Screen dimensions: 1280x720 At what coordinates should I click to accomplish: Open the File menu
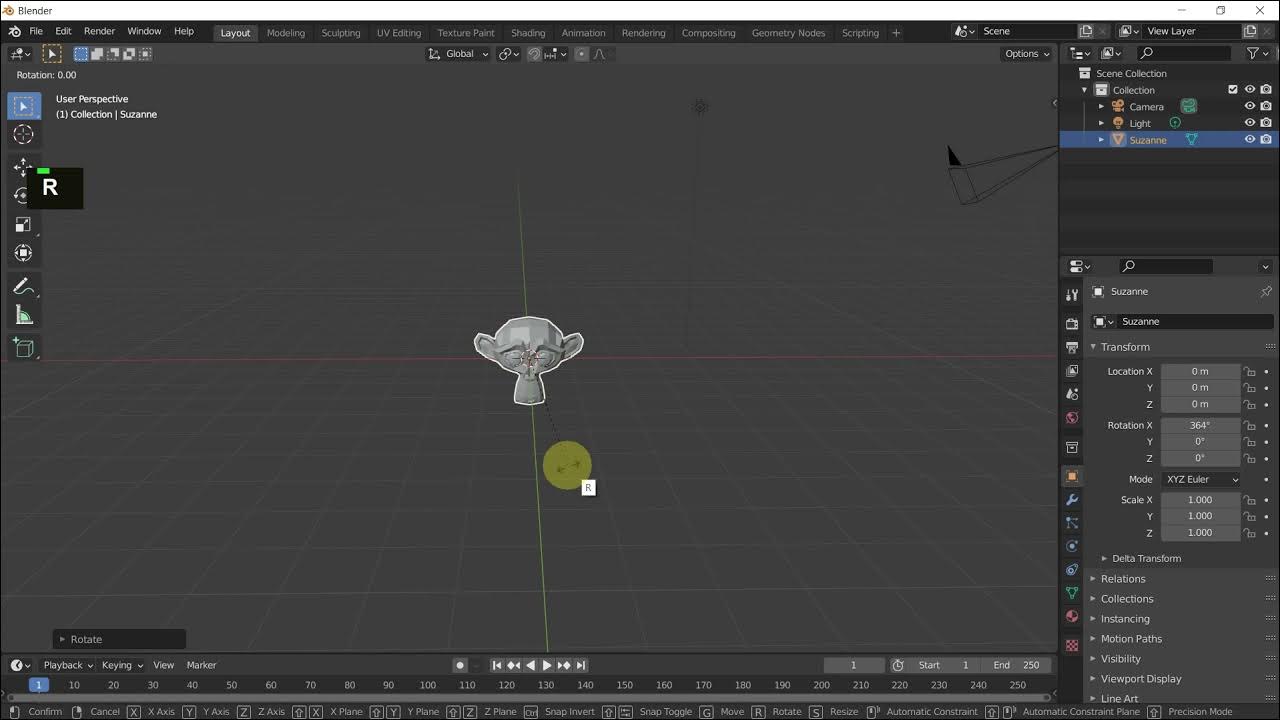click(36, 32)
